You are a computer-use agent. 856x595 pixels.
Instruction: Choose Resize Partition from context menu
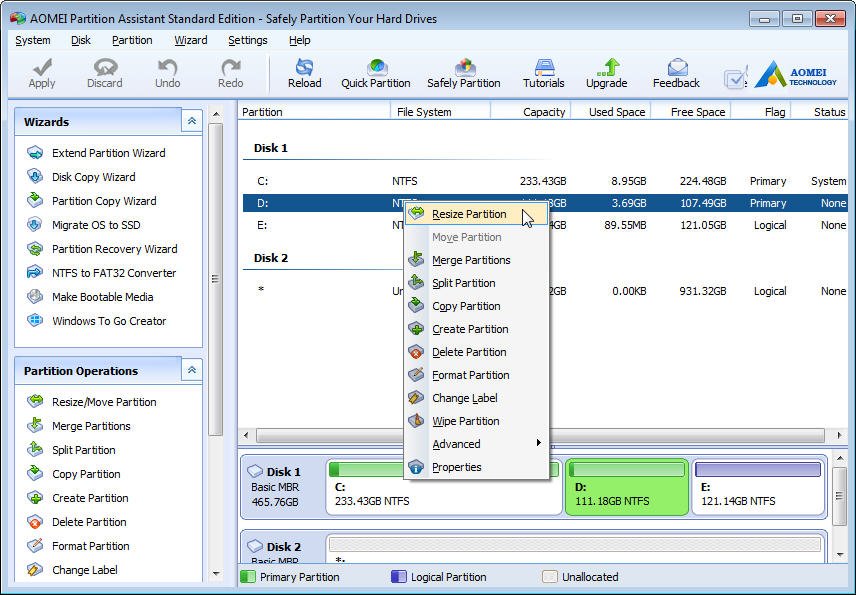pyautogui.click(x=468, y=214)
